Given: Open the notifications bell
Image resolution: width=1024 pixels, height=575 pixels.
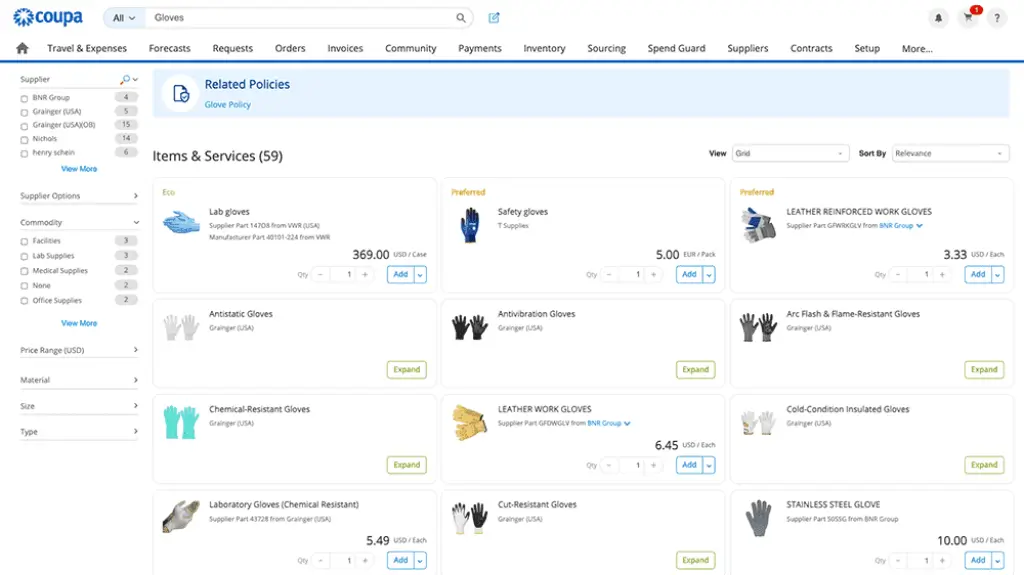Looking at the screenshot, I should coord(938,18).
